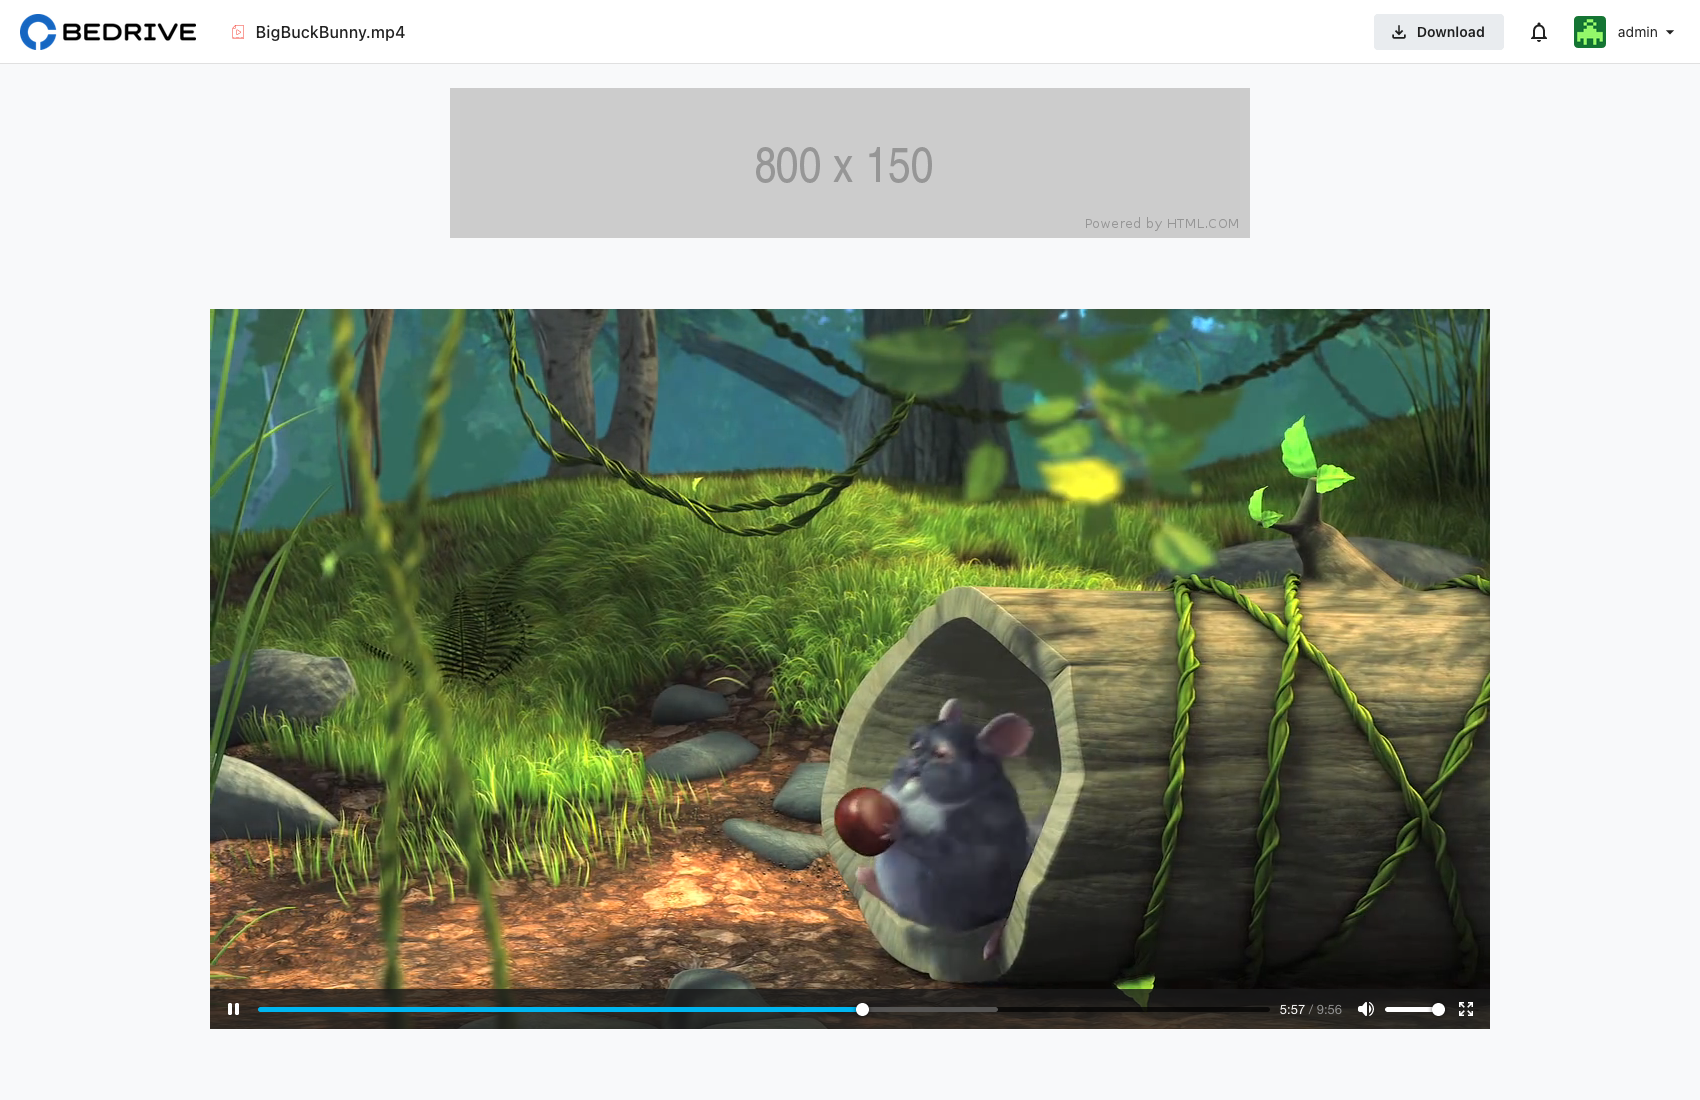The width and height of the screenshot is (1700, 1100).
Task: Download the BigBuckBunny.mp4 file
Action: pyautogui.click(x=1438, y=32)
